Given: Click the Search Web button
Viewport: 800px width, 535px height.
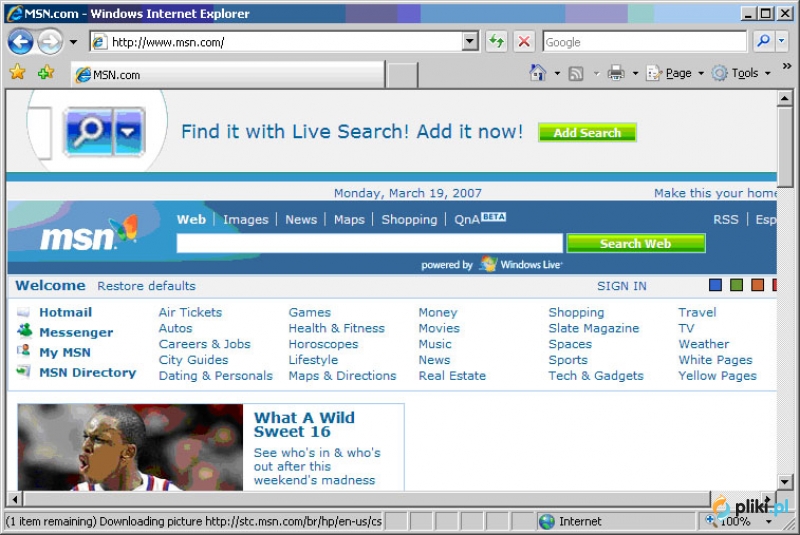Looking at the screenshot, I should coord(636,244).
